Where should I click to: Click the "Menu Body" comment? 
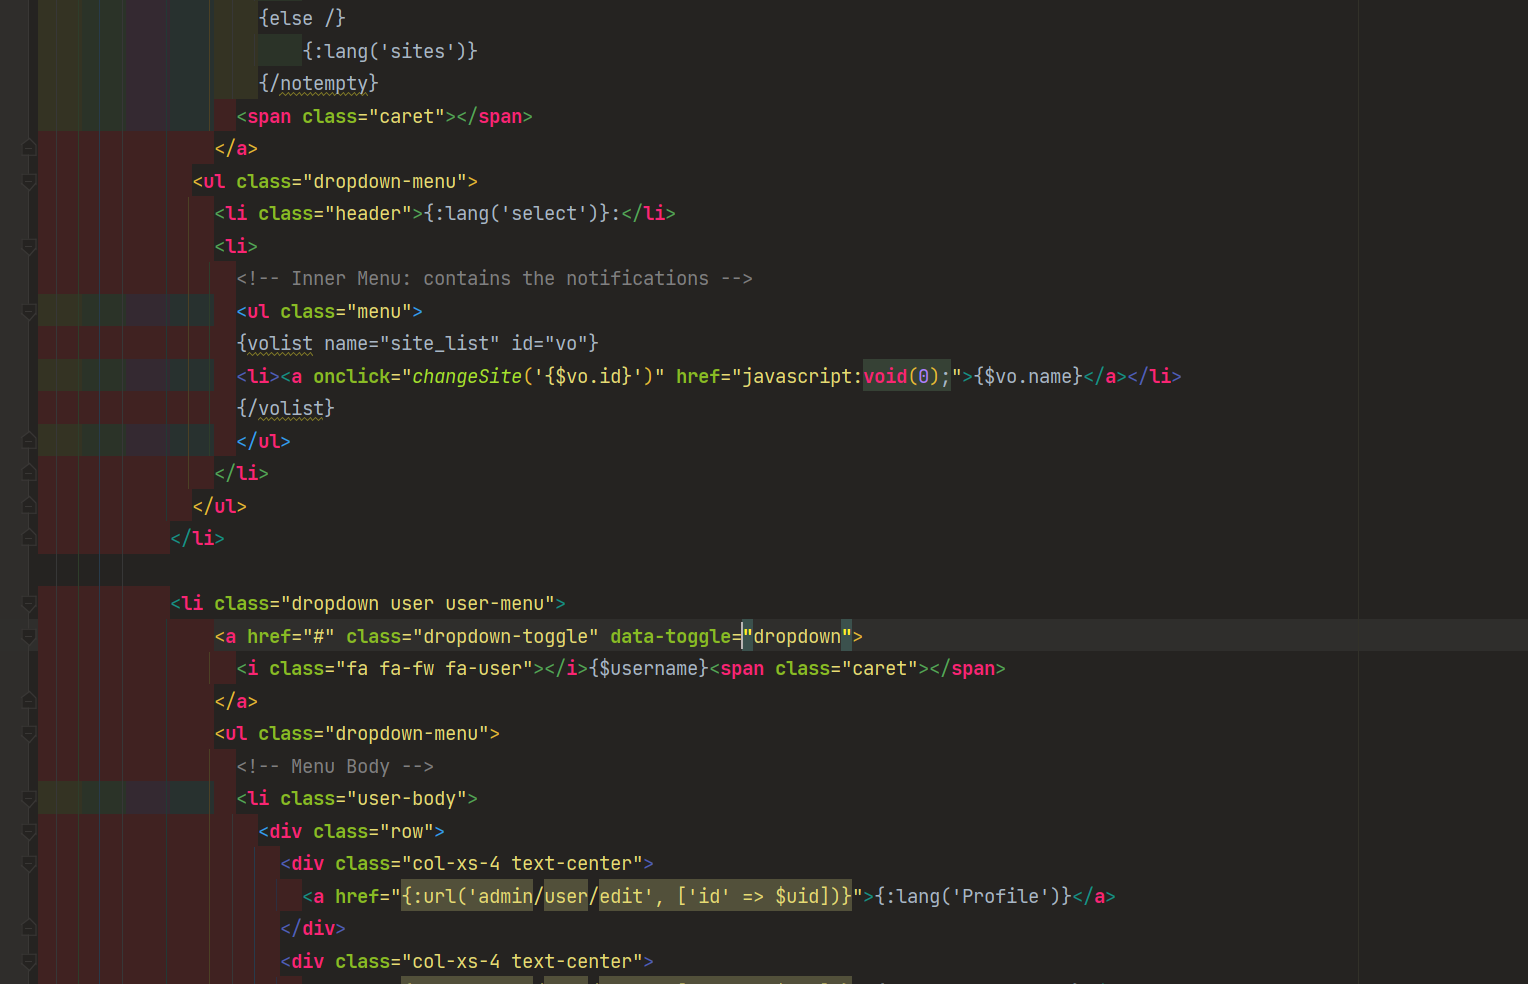click(335, 766)
